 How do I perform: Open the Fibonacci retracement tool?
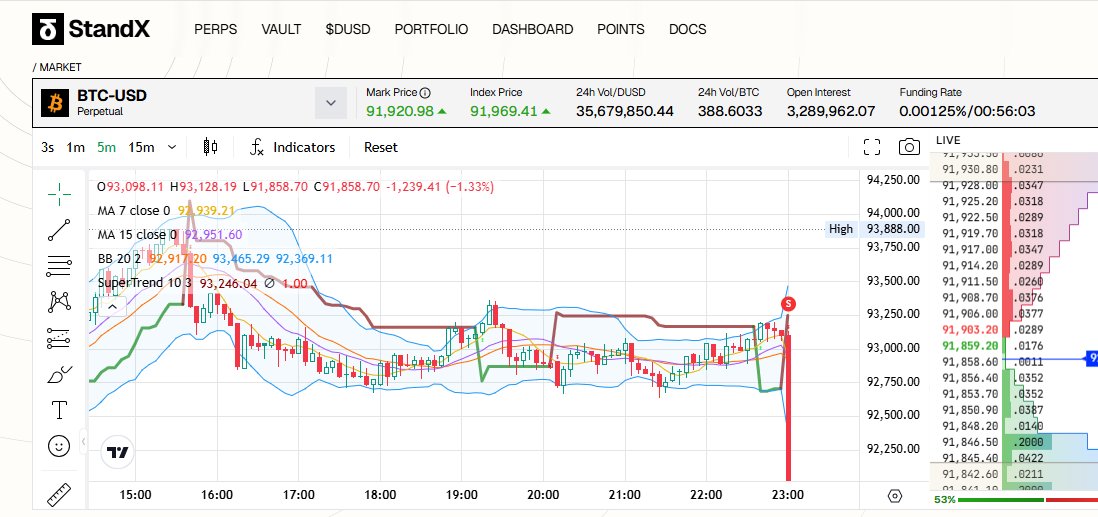pos(60,266)
